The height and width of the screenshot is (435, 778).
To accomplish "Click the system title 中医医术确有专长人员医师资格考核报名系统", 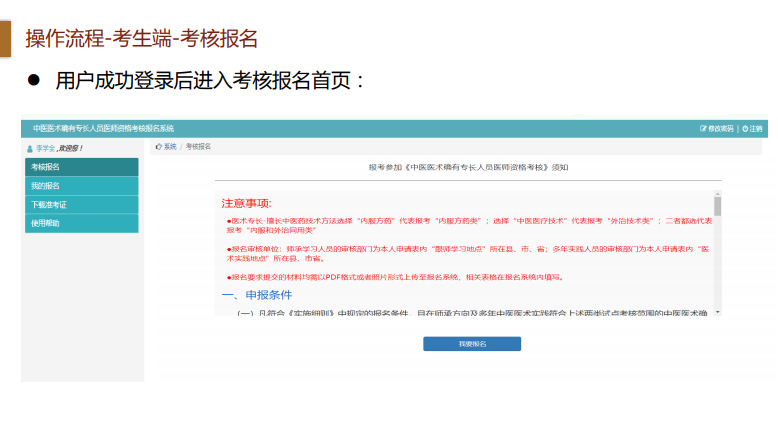I will [103, 129].
